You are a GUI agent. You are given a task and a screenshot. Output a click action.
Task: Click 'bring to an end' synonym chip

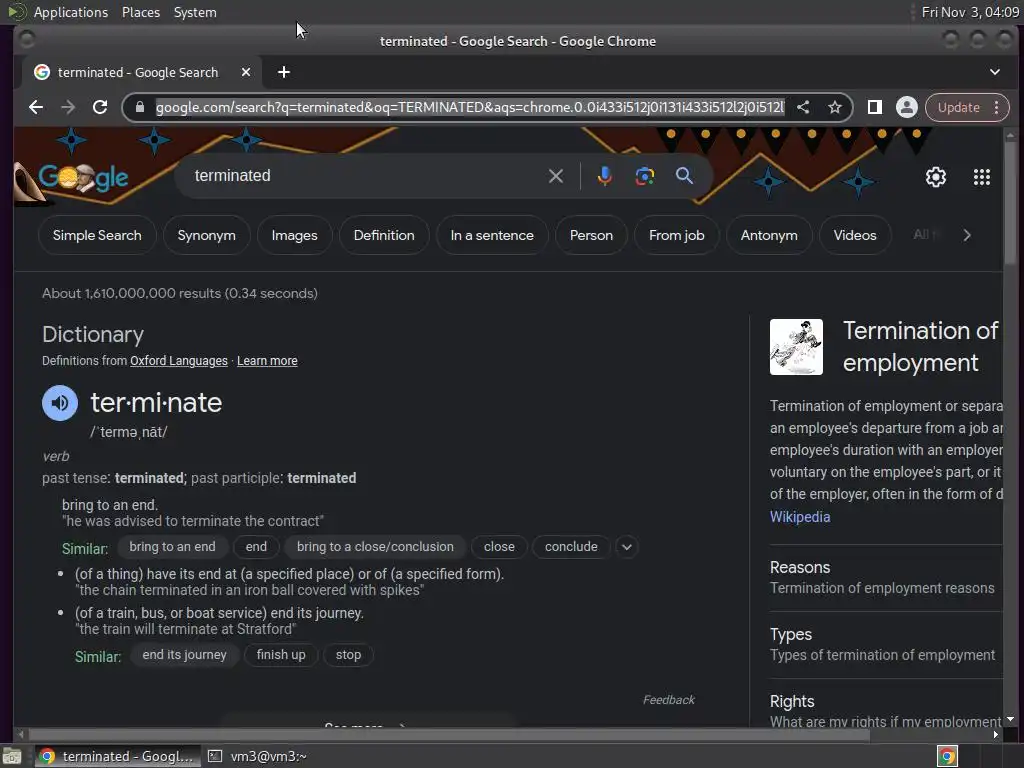coord(172,547)
